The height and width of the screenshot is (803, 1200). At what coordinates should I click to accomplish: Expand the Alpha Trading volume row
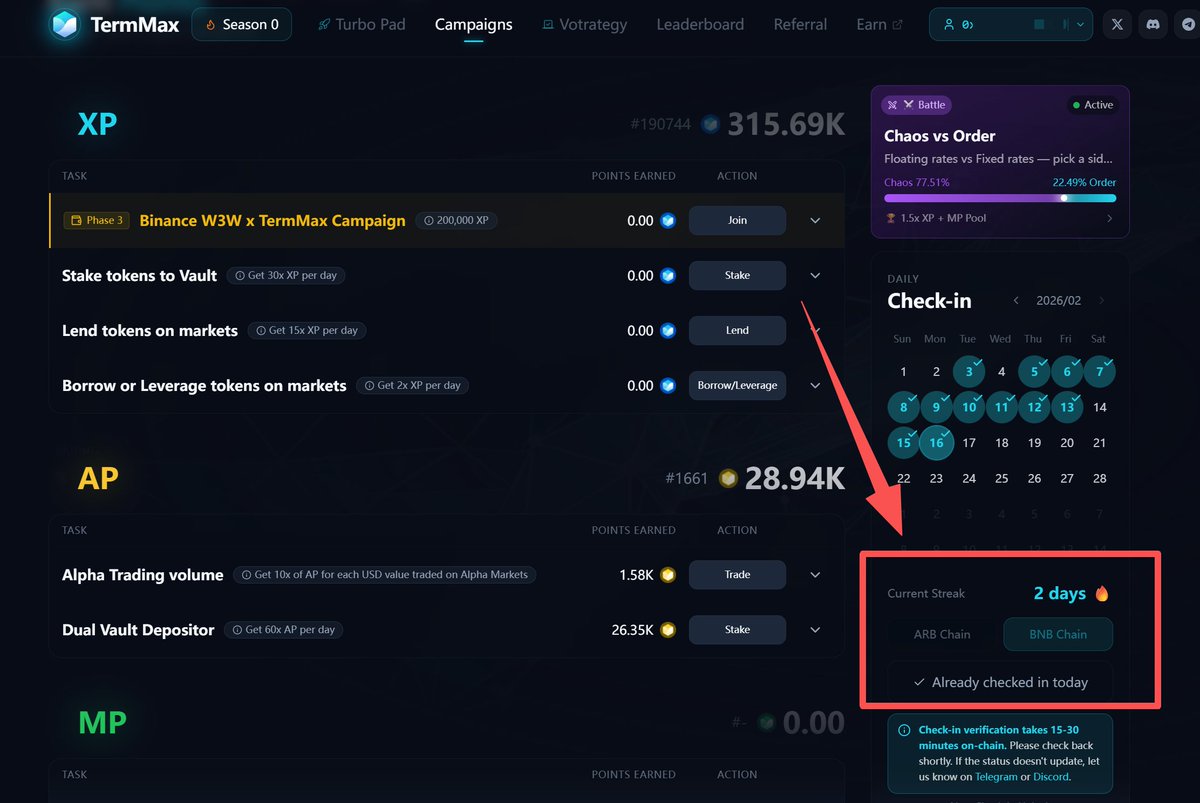[x=815, y=575]
